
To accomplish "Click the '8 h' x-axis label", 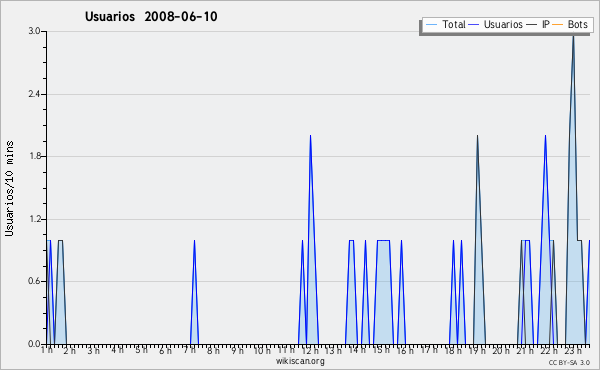I will (213, 350).
